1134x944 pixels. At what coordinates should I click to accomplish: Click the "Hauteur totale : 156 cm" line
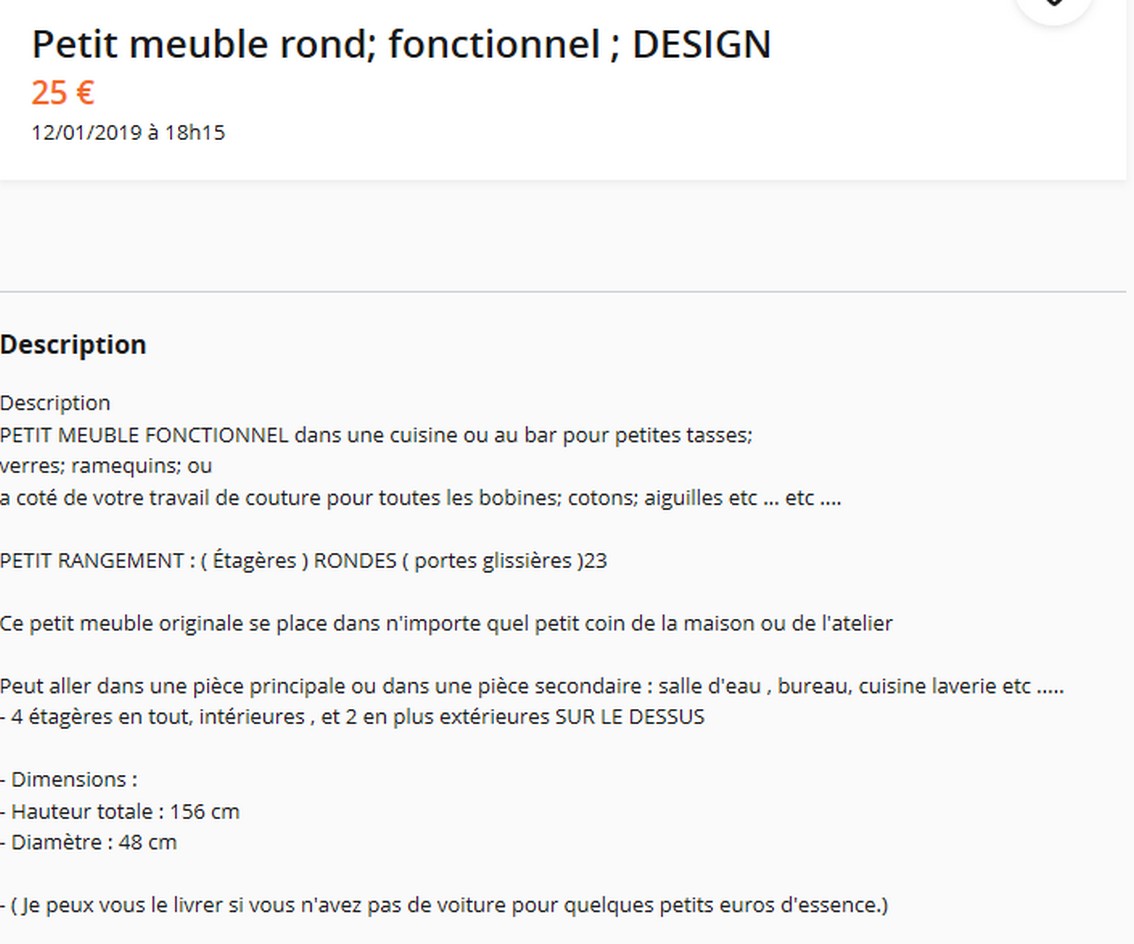point(120,811)
